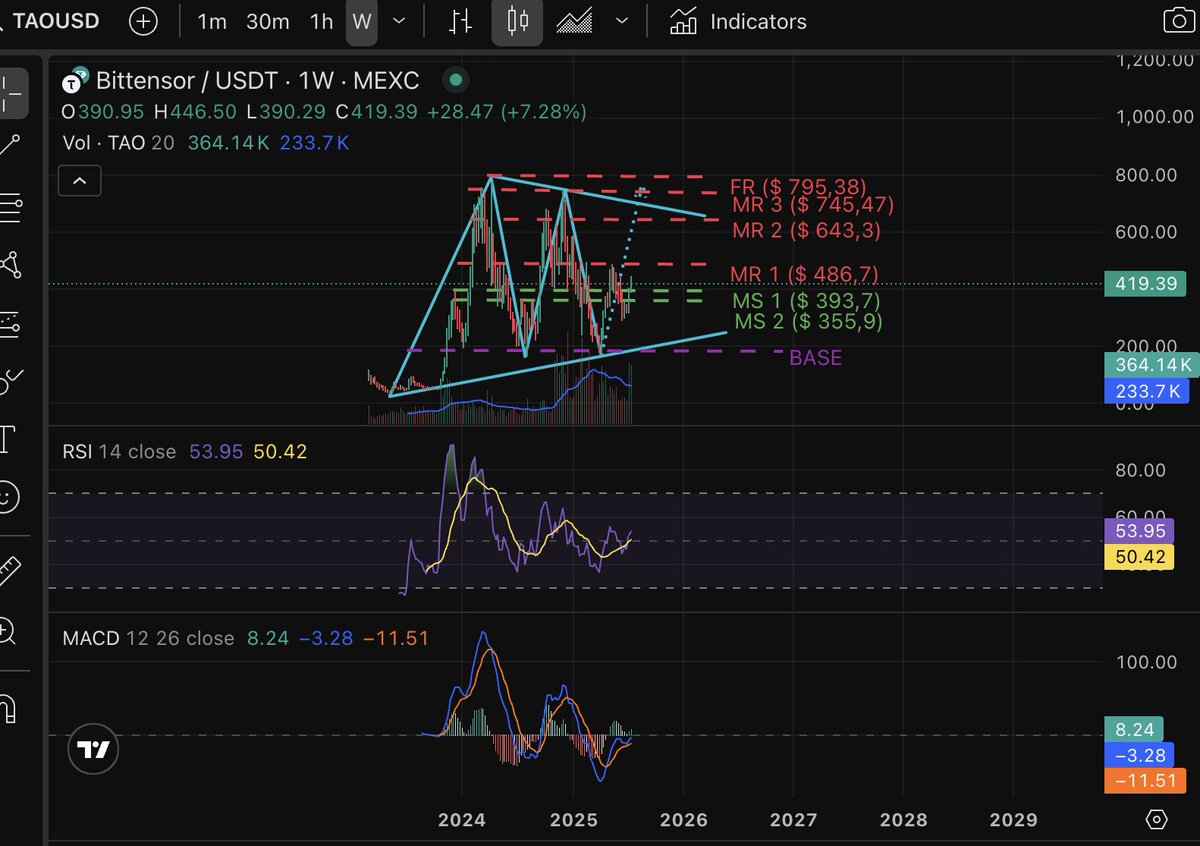Toggle the magnet mode tool
Screen dimensions: 1200x846
[8, 708]
